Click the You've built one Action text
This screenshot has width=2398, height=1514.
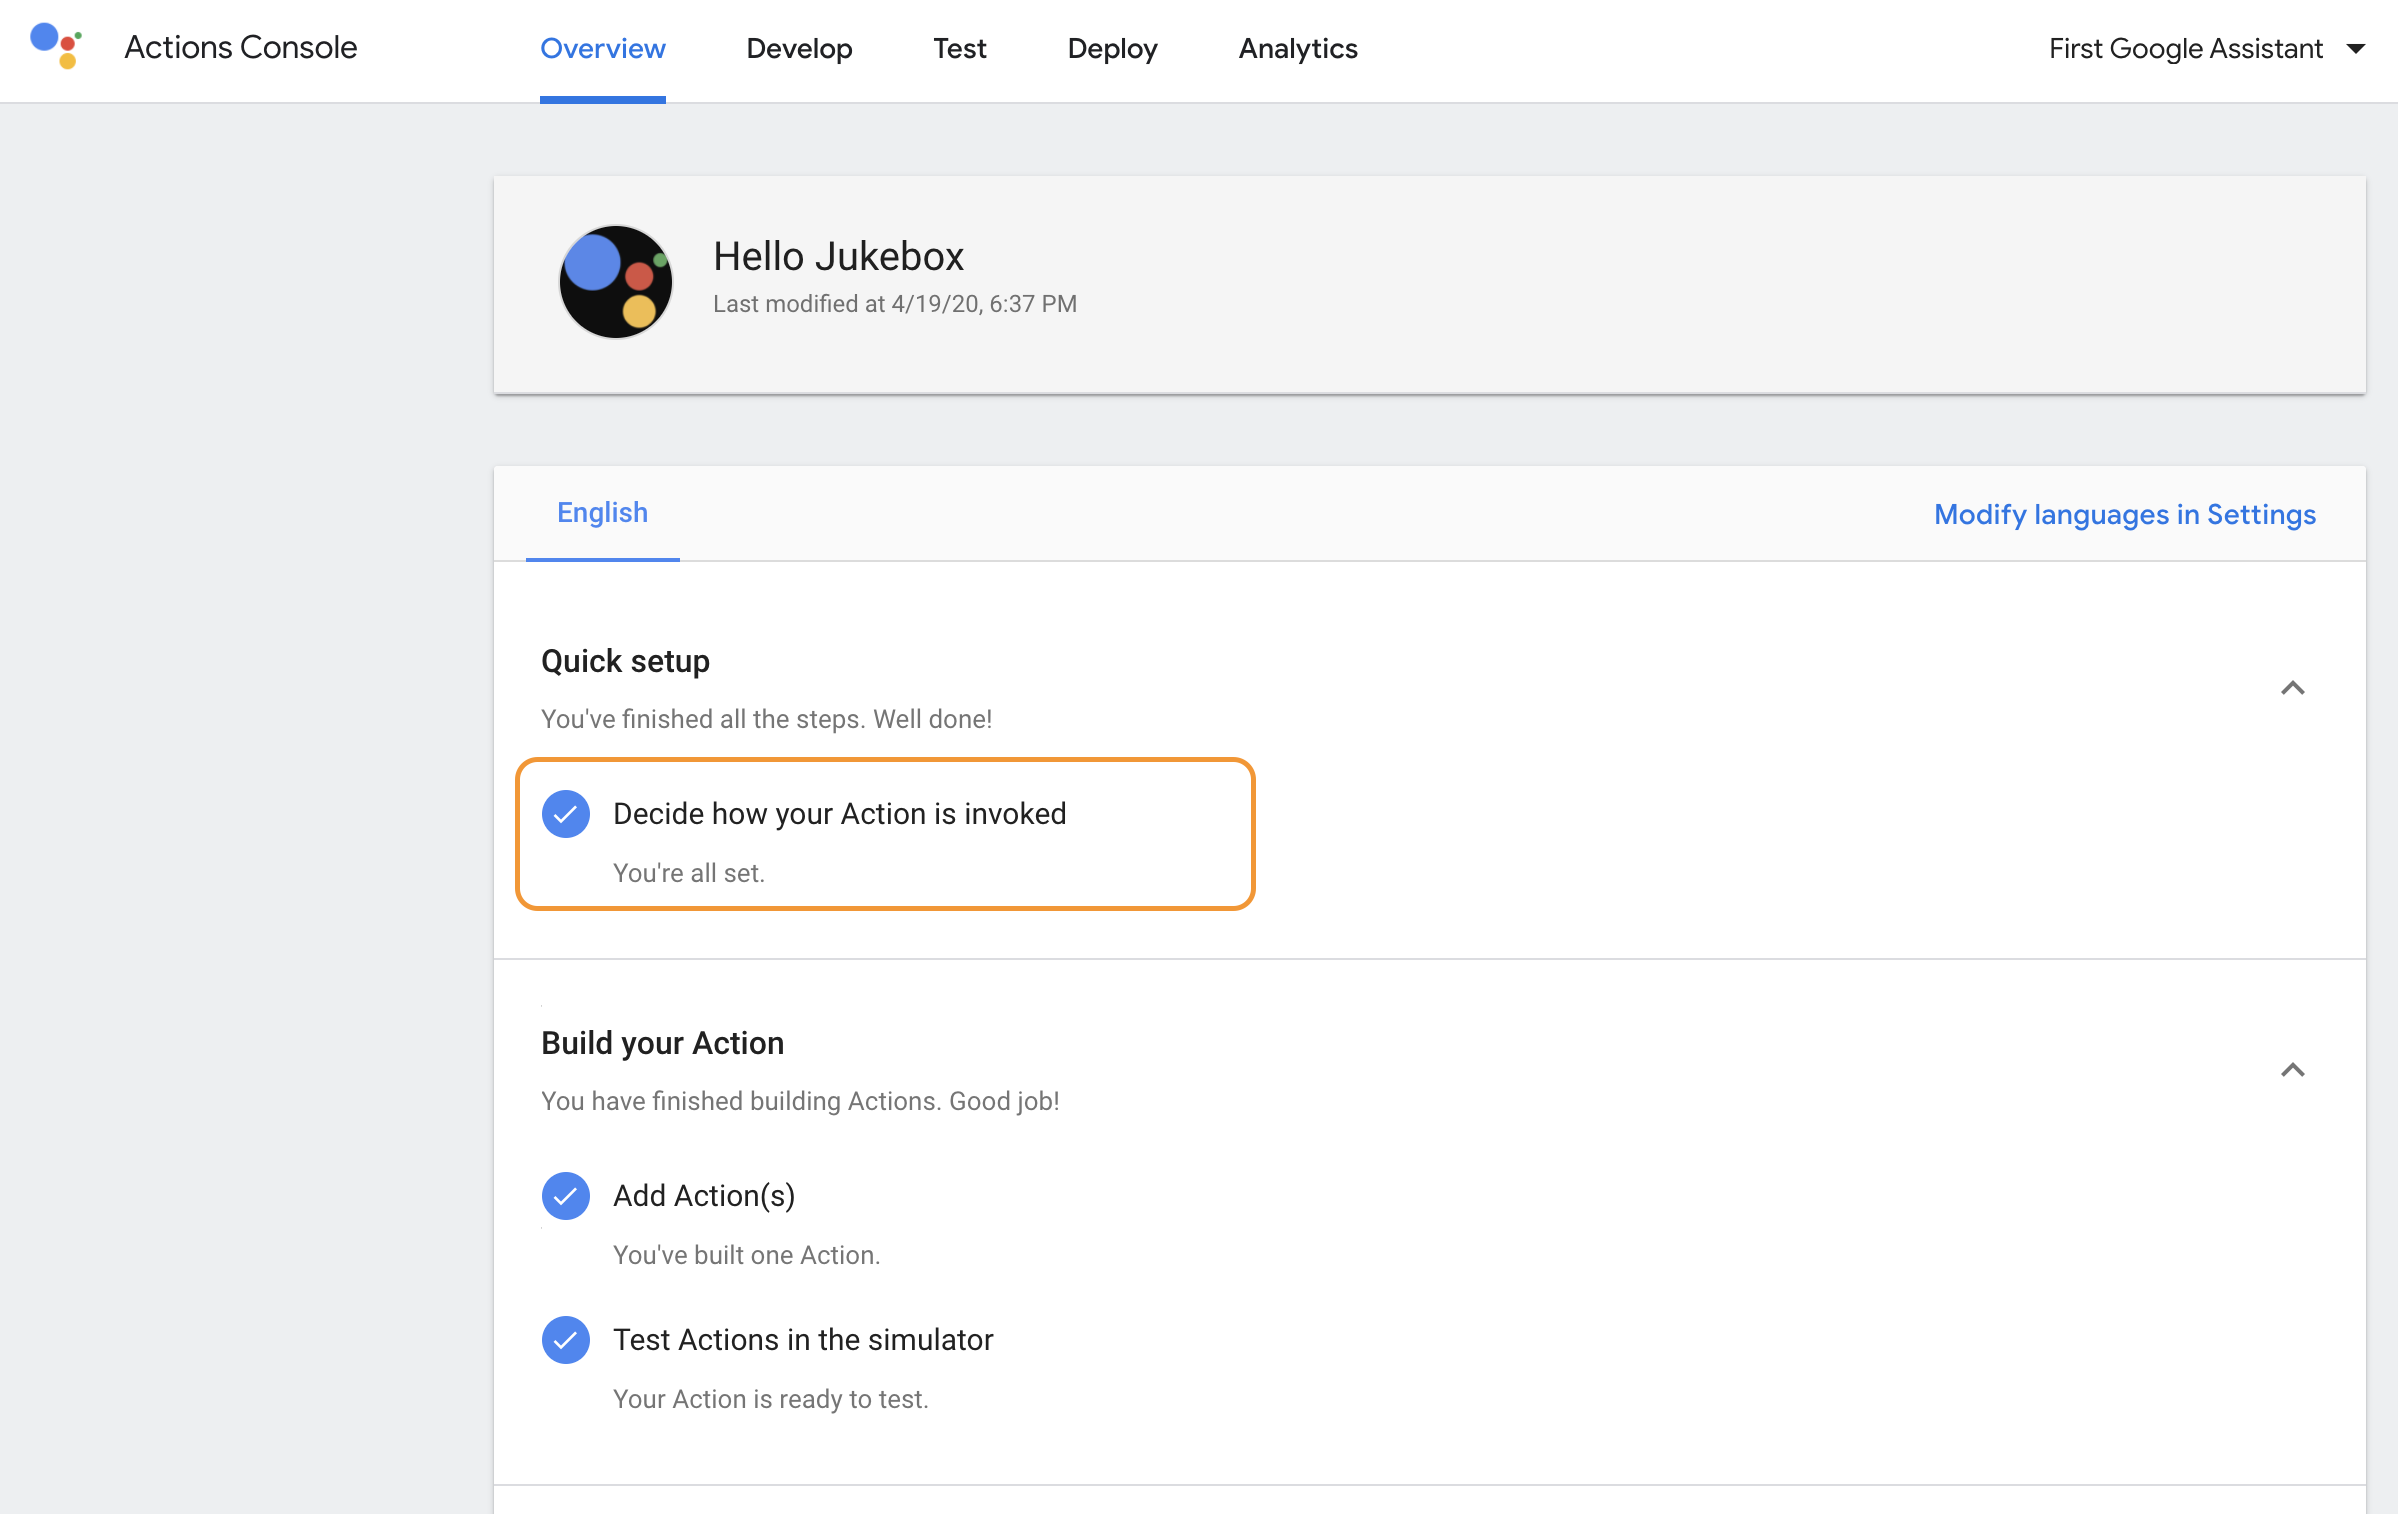coord(747,1255)
